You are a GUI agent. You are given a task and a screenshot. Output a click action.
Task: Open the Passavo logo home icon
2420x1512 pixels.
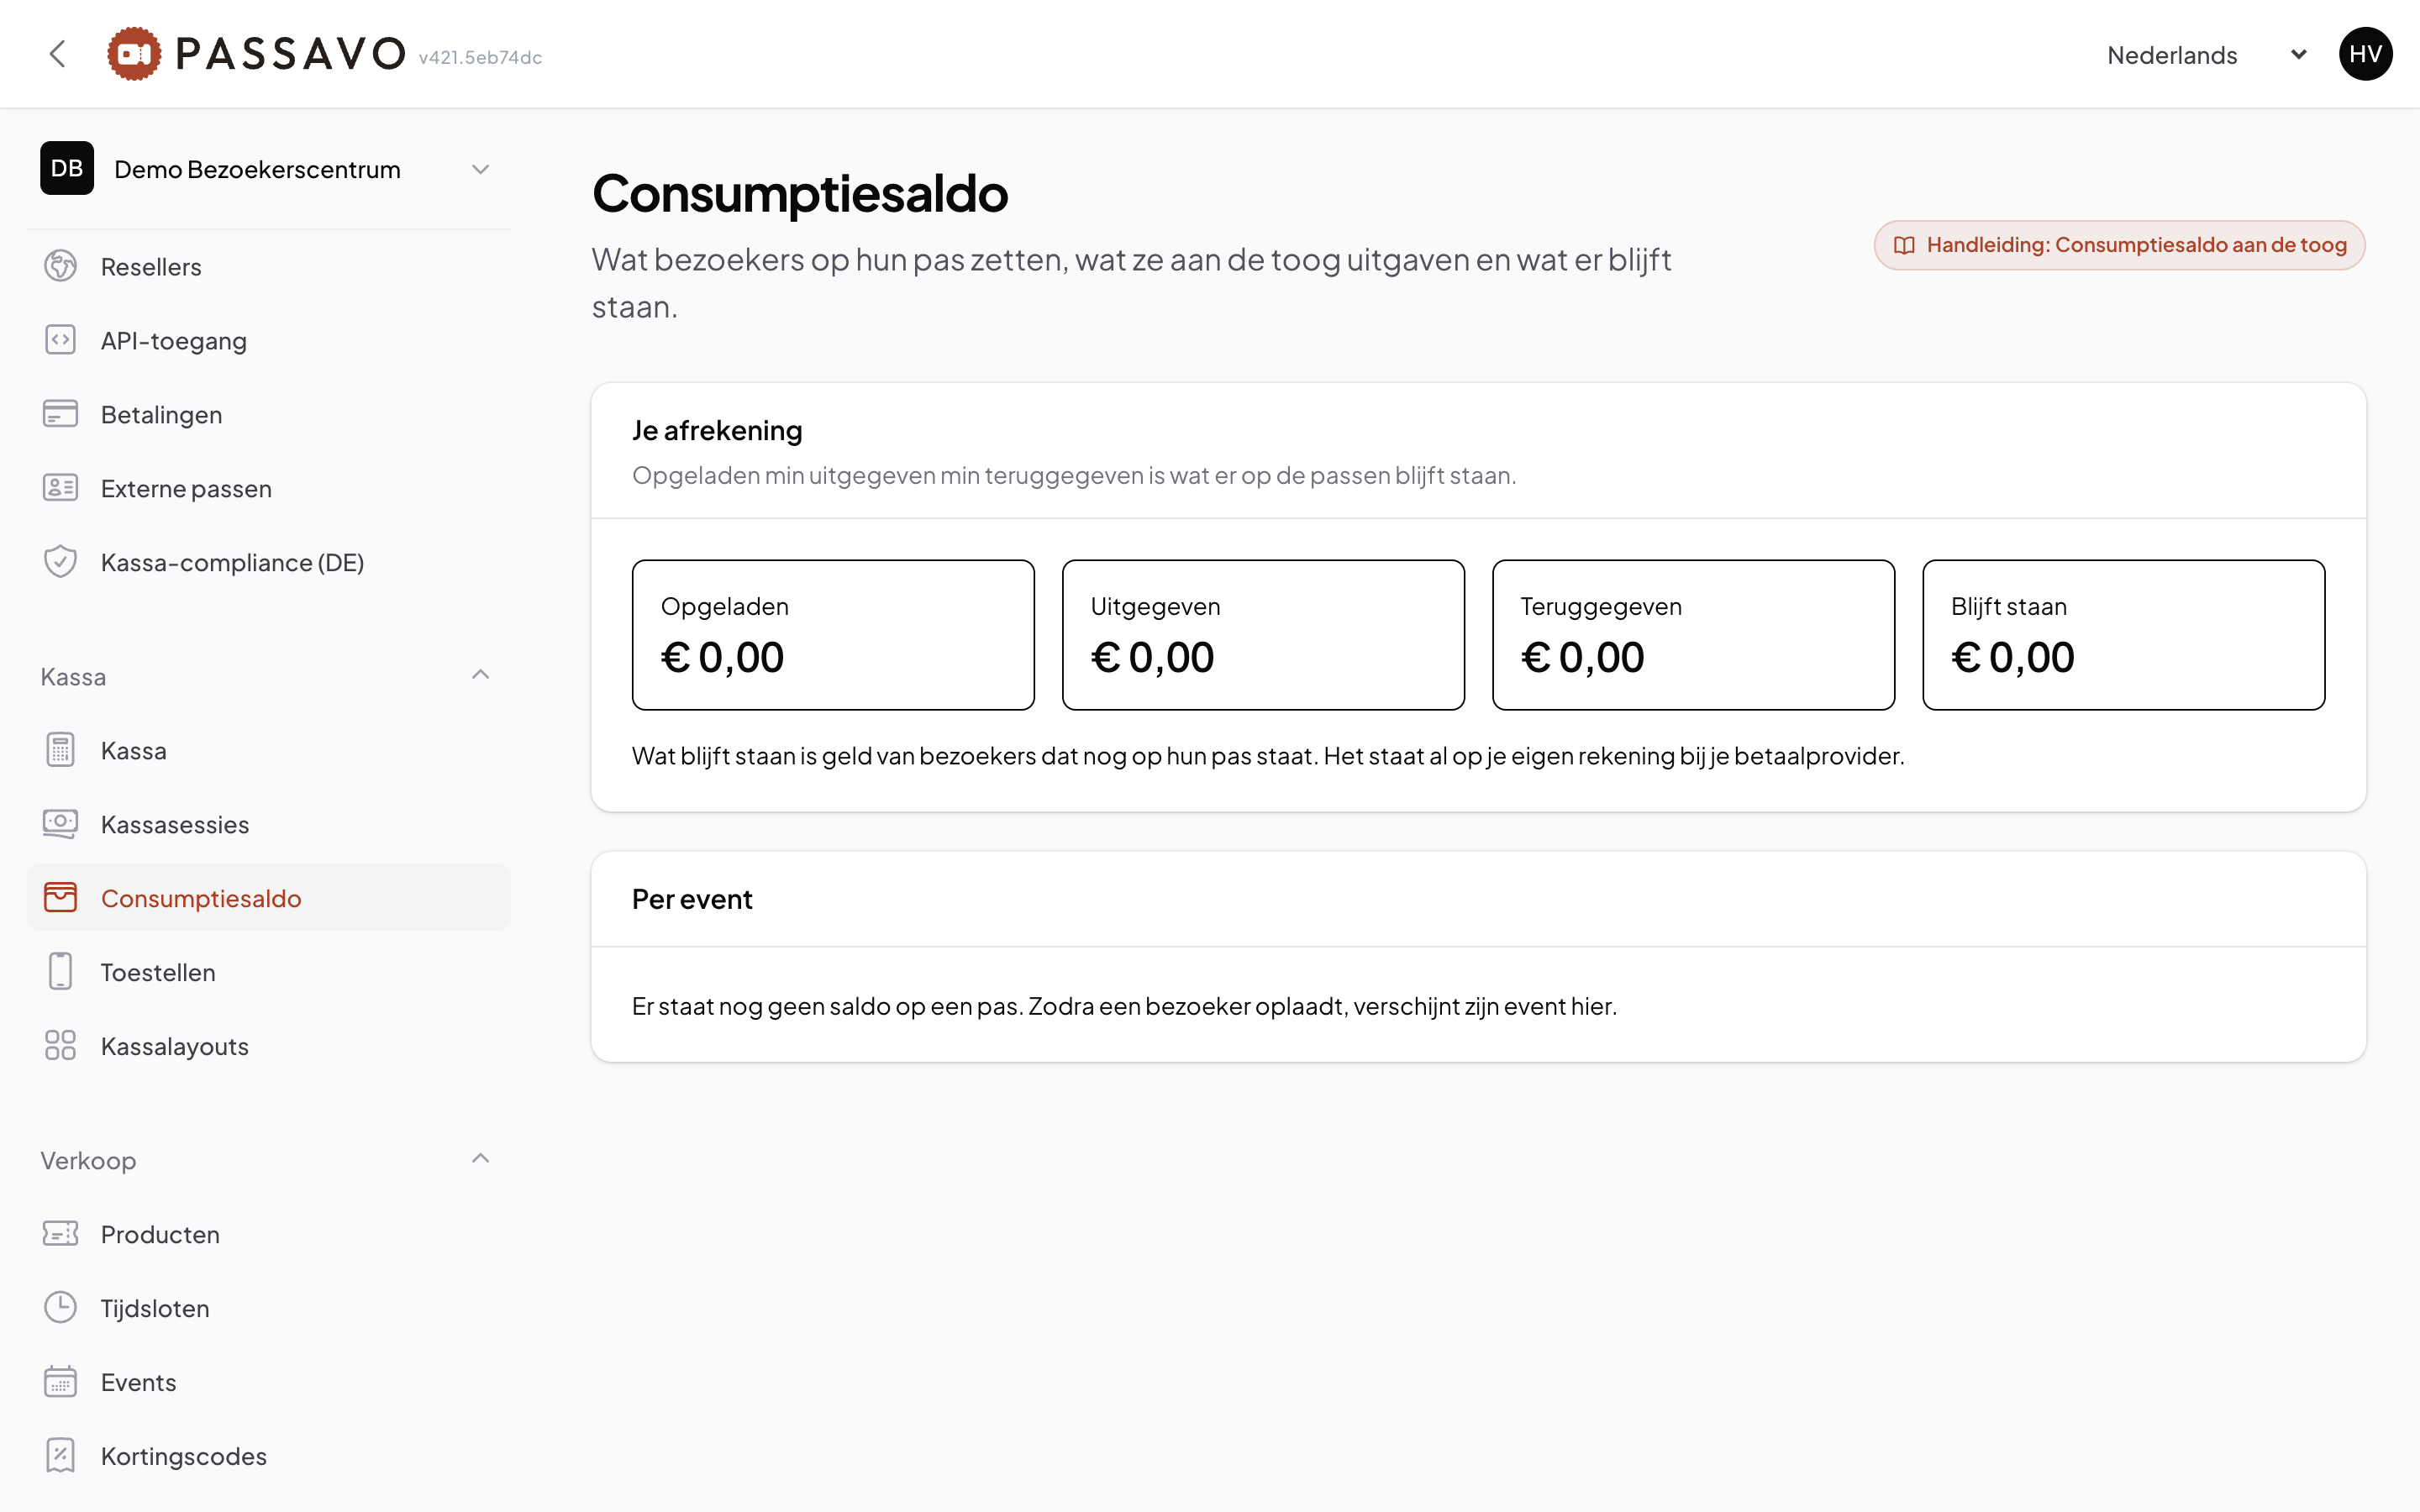pos(134,54)
